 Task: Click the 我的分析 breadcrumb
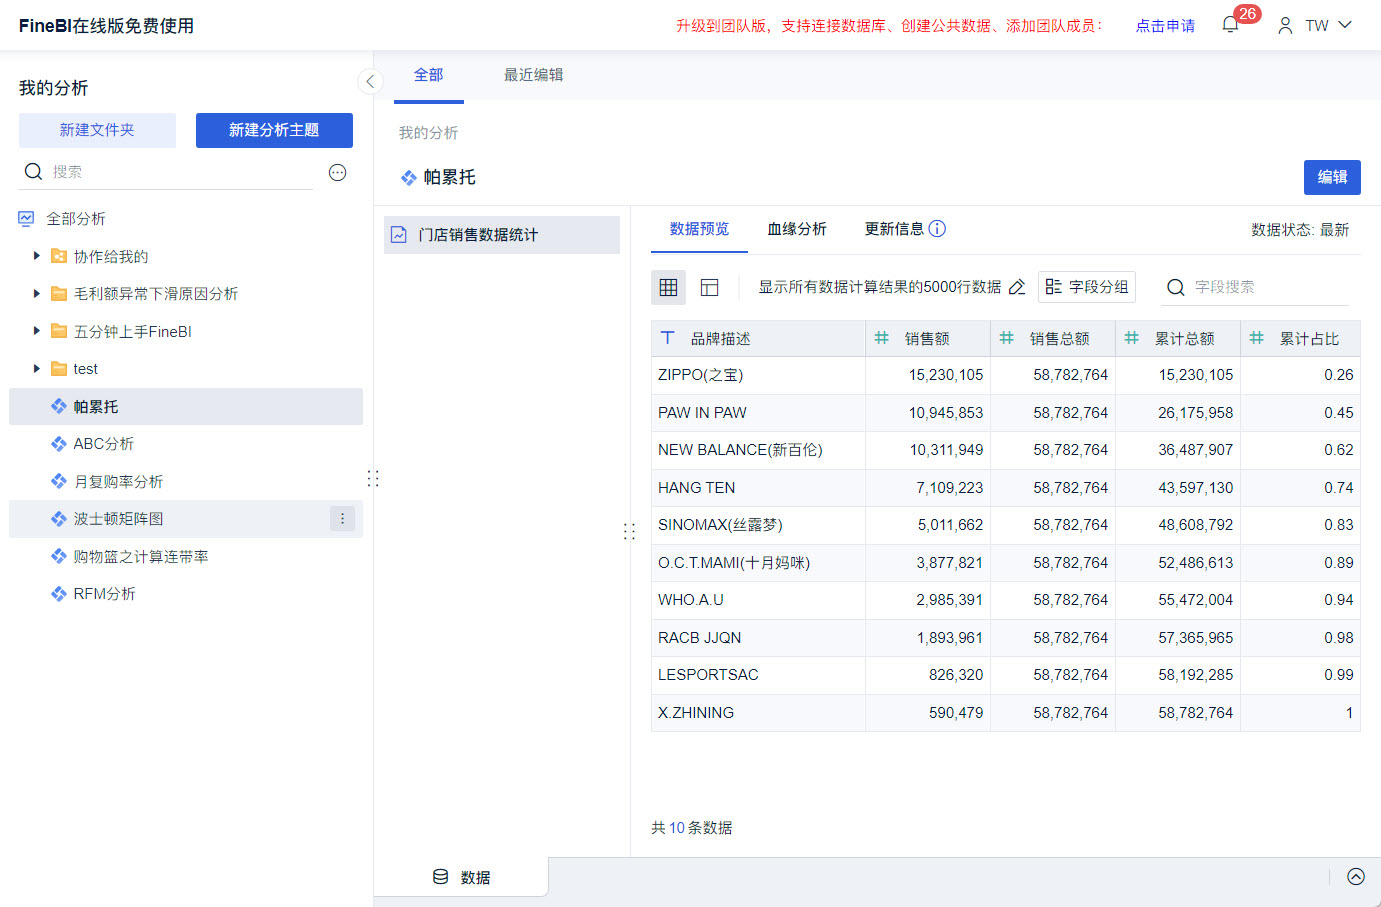[x=429, y=133]
